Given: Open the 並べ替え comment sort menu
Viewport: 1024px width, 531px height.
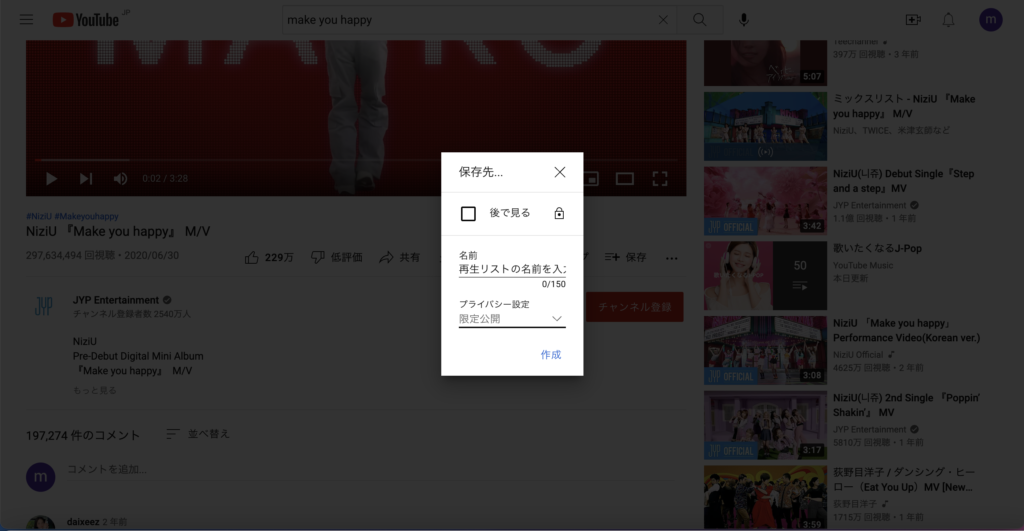Looking at the screenshot, I should click(x=198, y=434).
